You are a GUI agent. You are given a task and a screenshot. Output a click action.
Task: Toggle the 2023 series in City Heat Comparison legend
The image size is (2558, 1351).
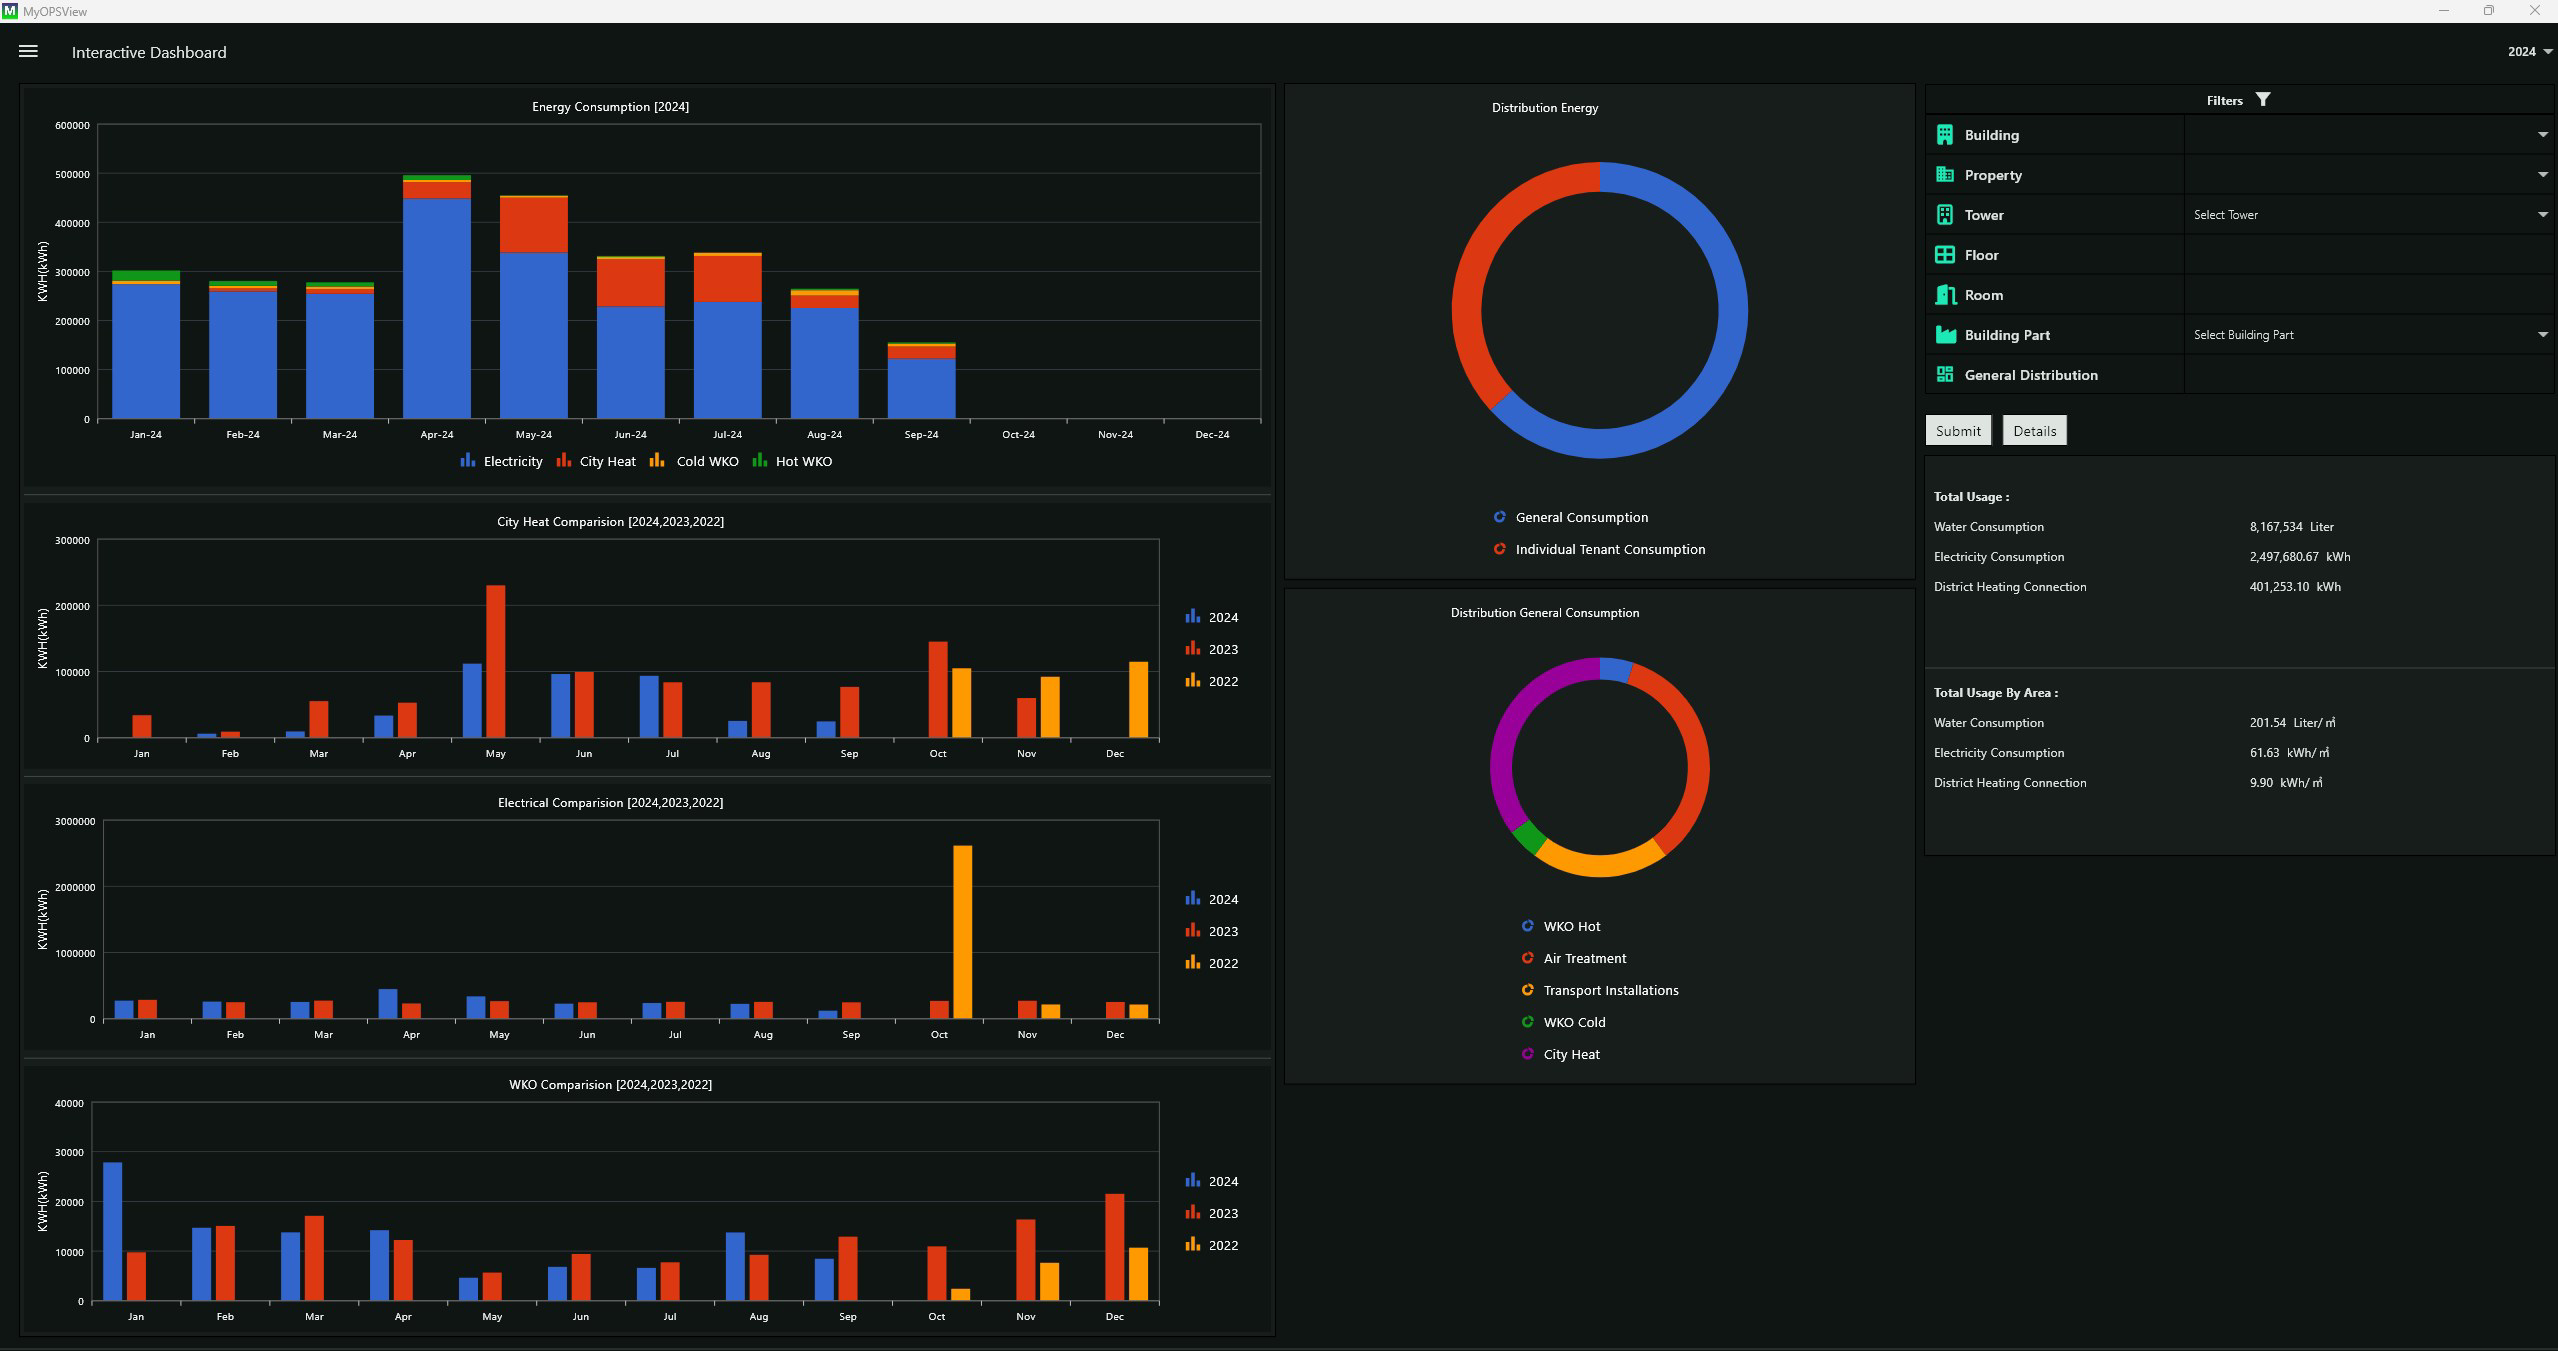(x=1212, y=649)
